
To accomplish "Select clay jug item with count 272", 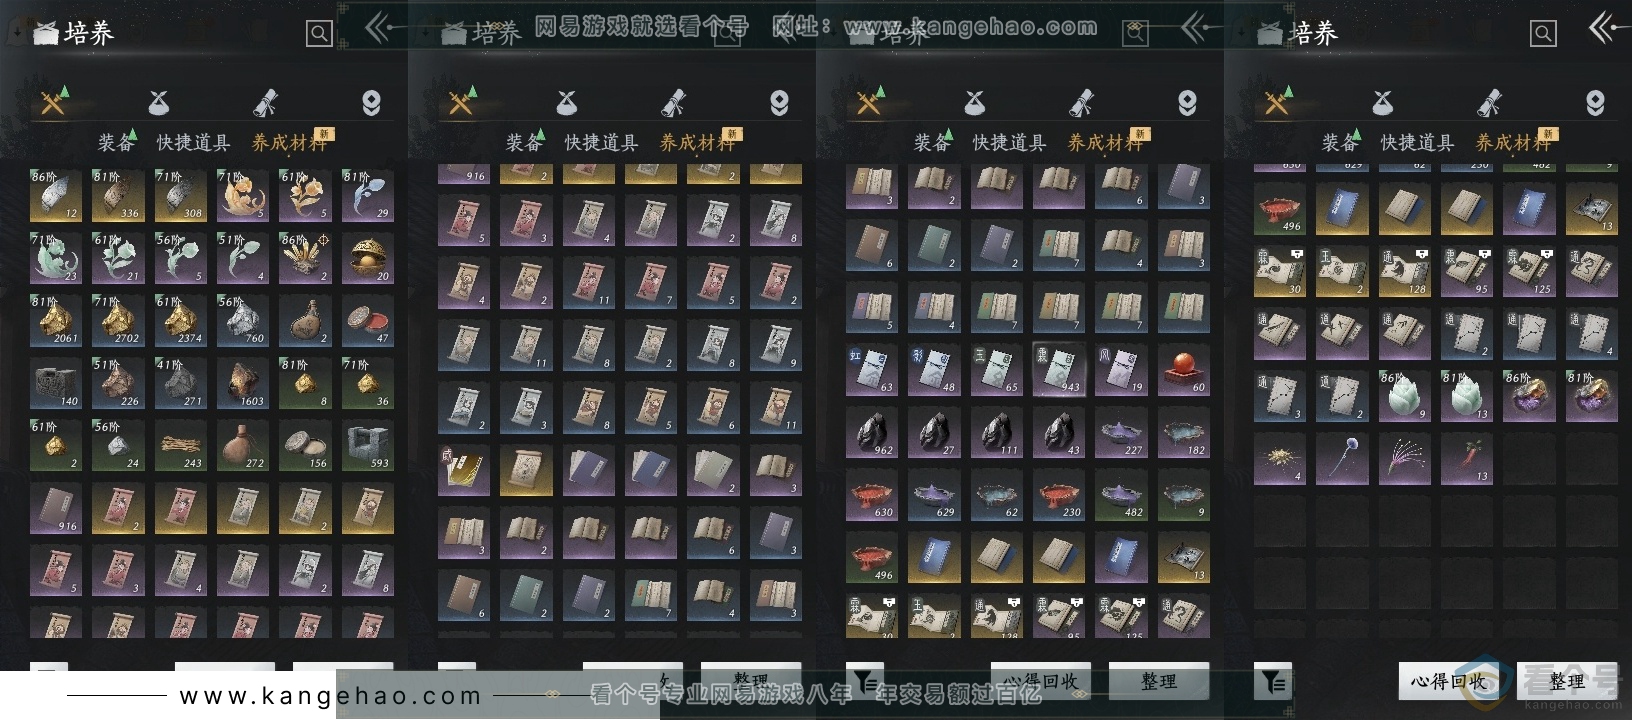I will click(x=243, y=445).
